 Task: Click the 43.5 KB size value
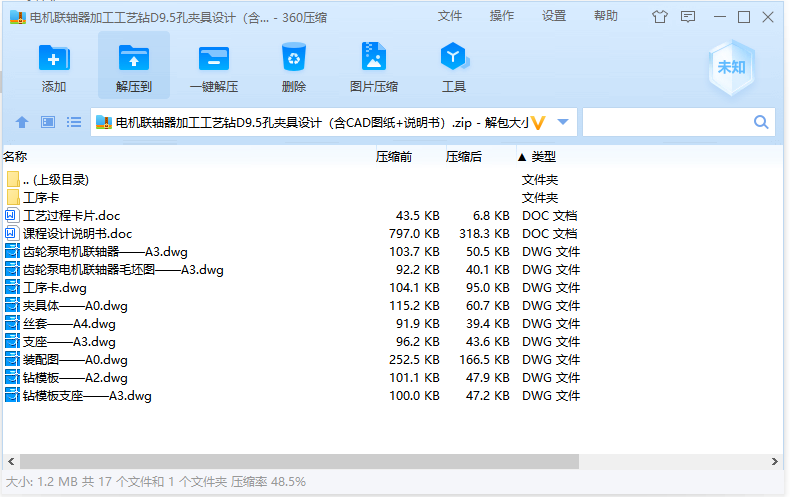[x=418, y=216]
